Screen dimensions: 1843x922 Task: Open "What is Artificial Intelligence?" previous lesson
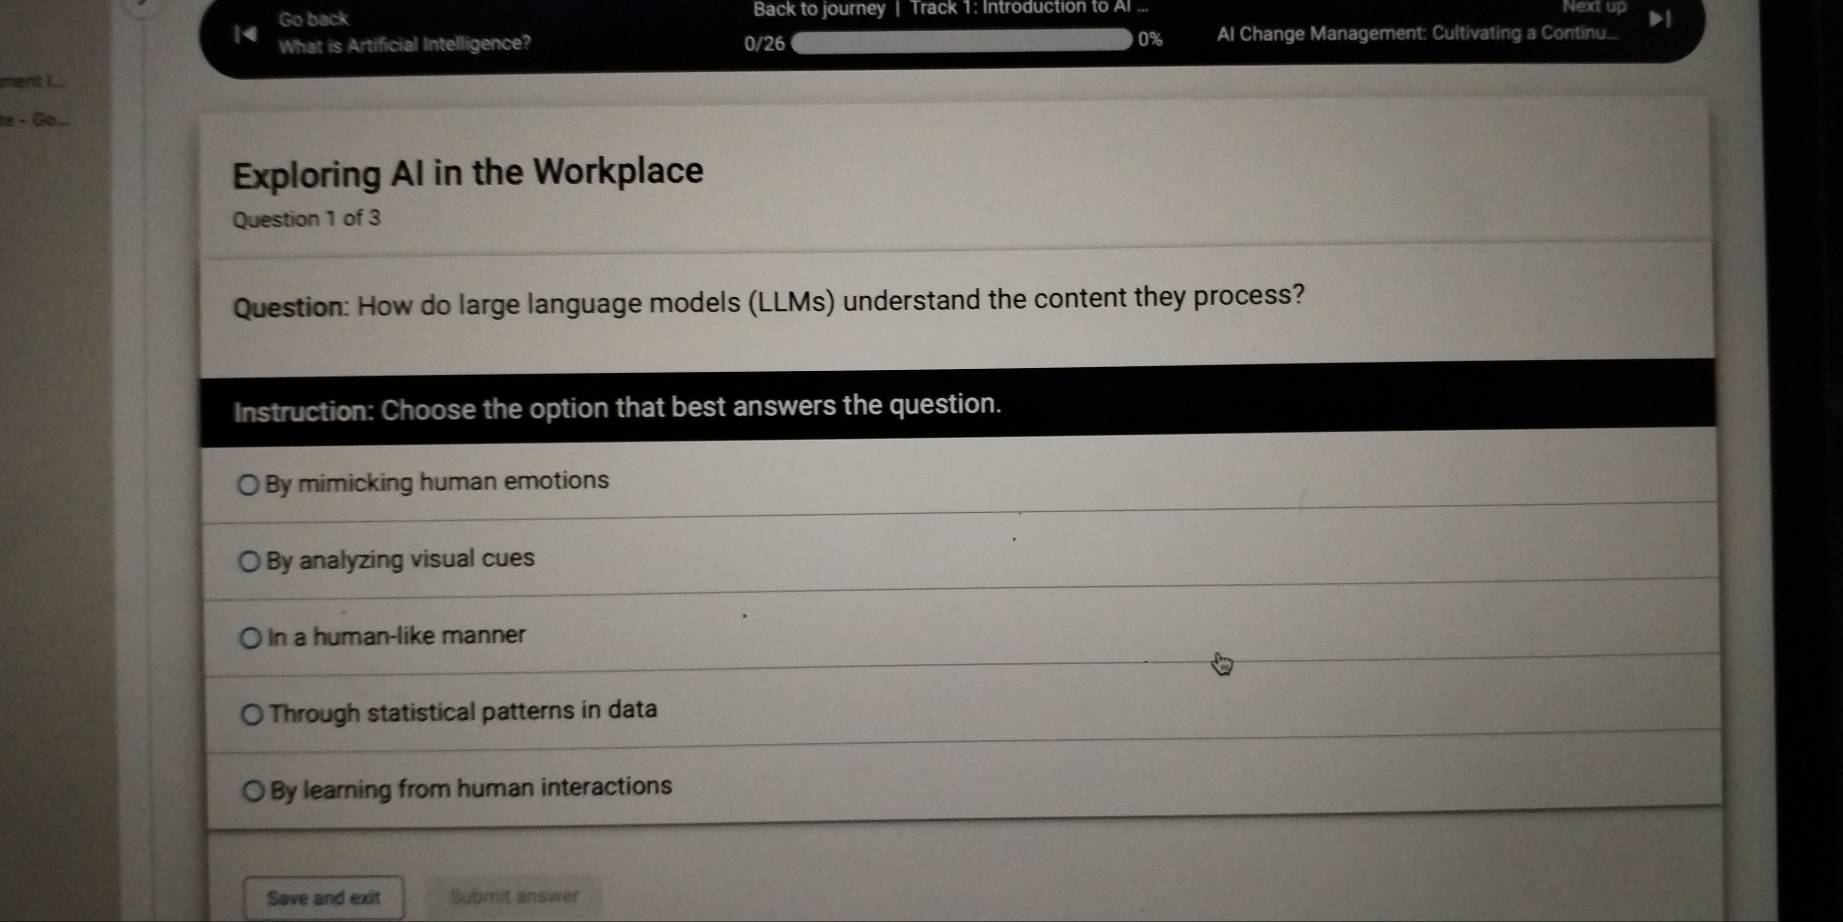404,44
